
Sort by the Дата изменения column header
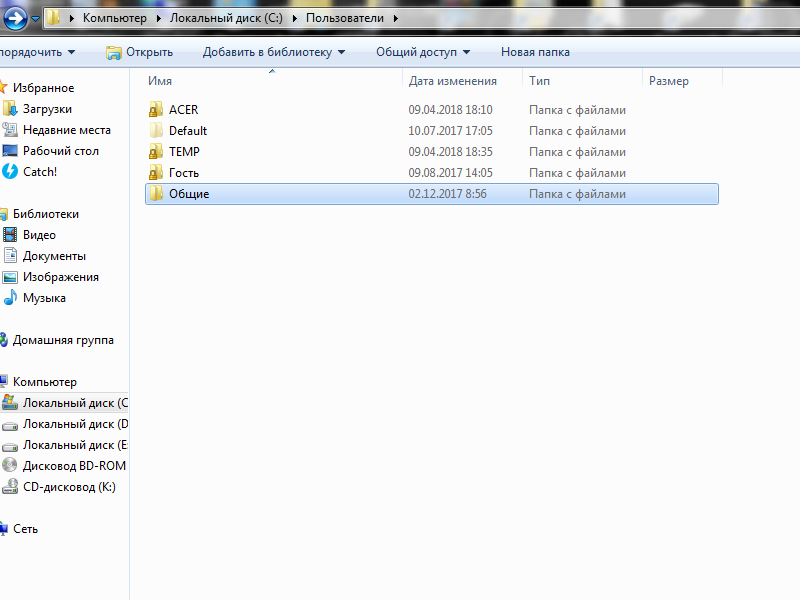coord(453,81)
